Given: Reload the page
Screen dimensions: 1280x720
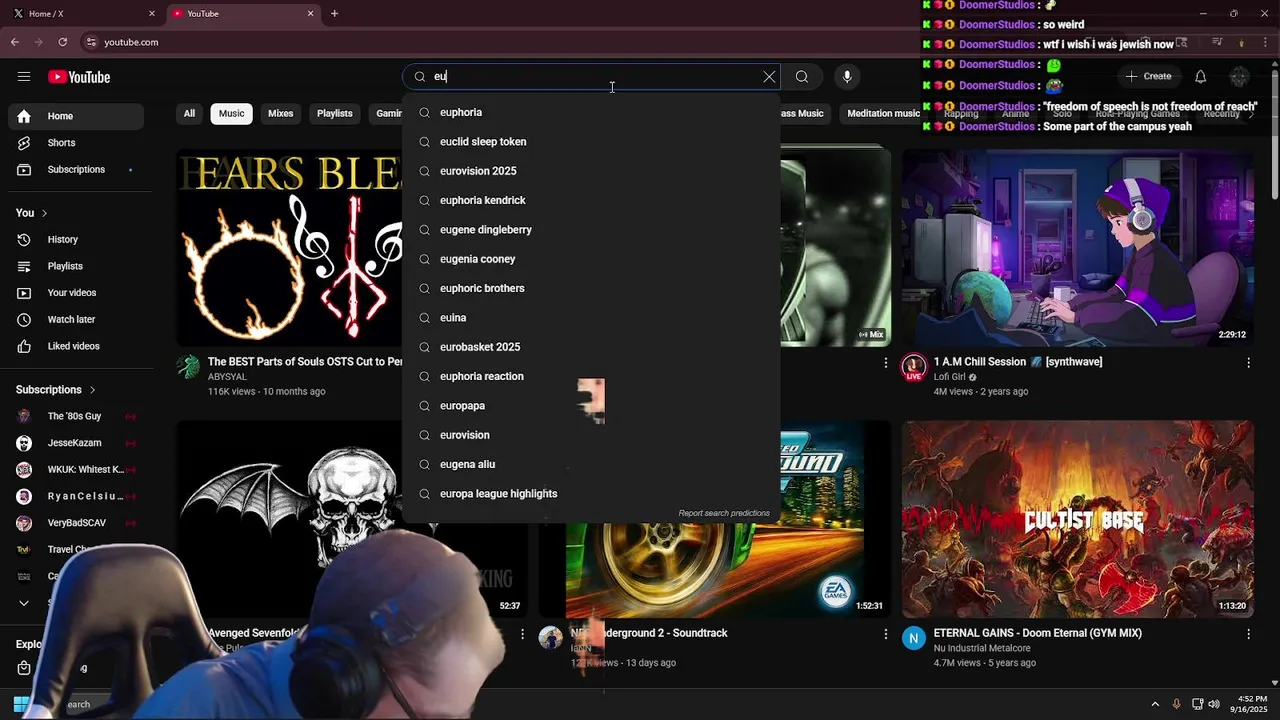Looking at the screenshot, I should 63,42.
